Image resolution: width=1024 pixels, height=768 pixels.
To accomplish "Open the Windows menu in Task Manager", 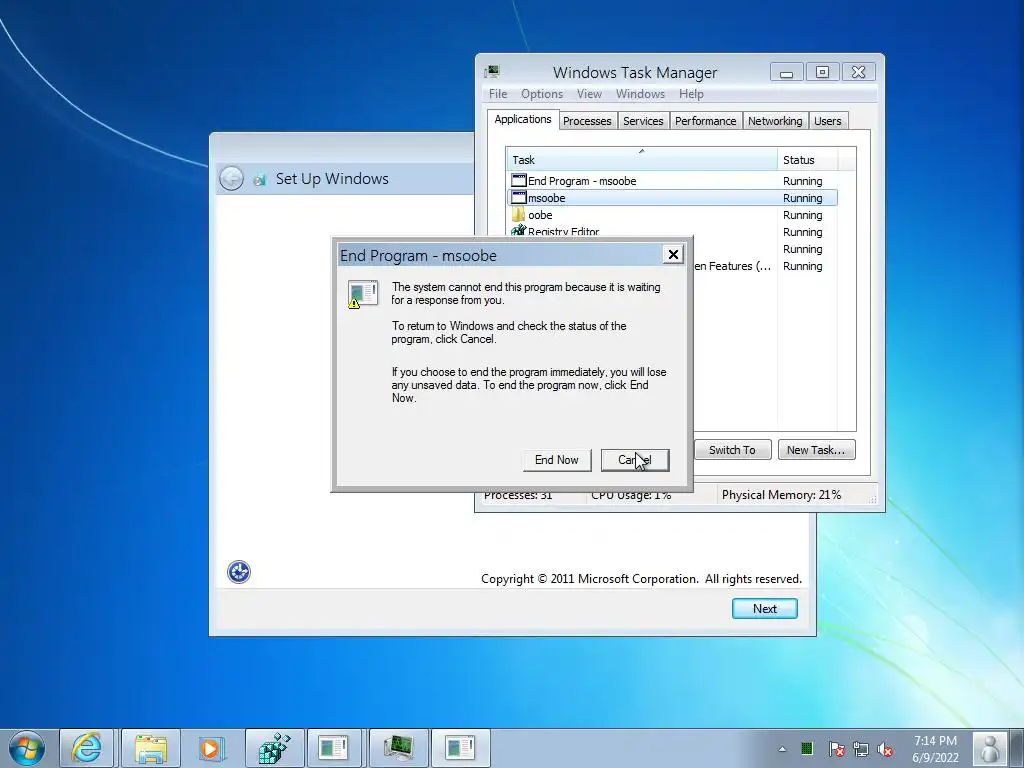I will click(x=640, y=94).
